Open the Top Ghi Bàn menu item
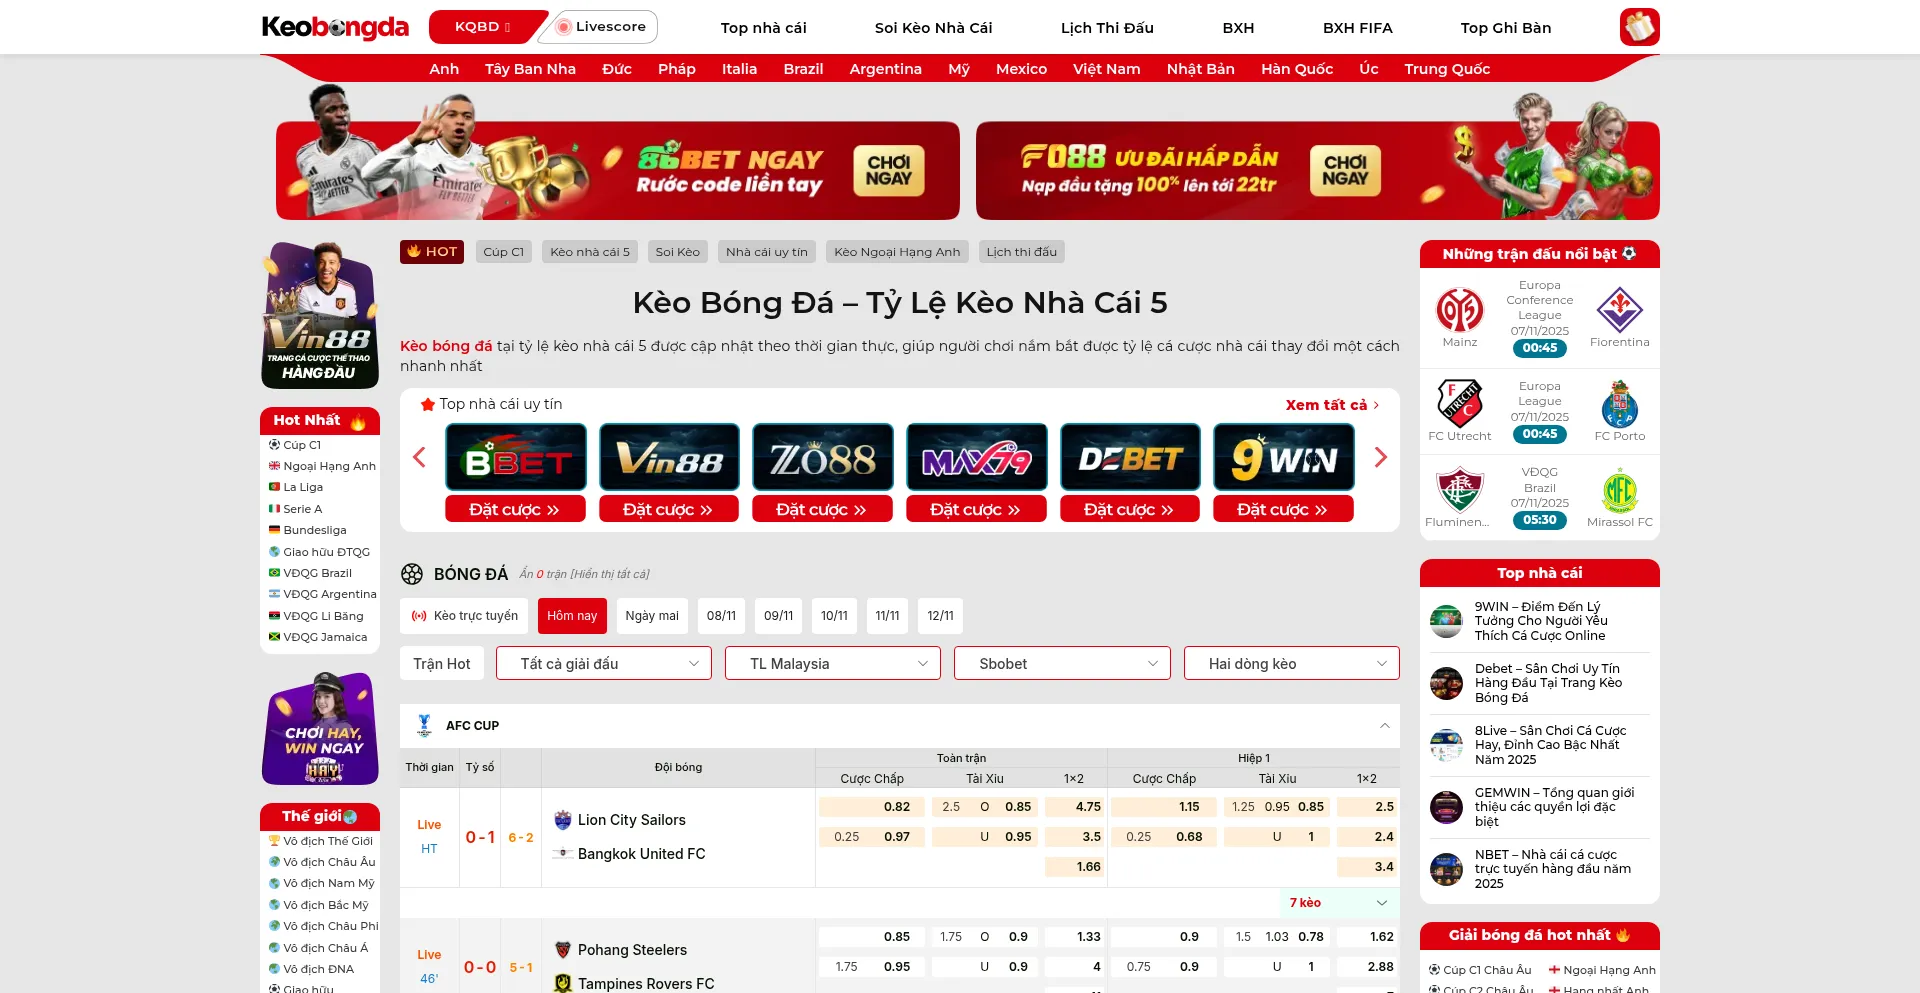1920x993 pixels. tap(1506, 28)
